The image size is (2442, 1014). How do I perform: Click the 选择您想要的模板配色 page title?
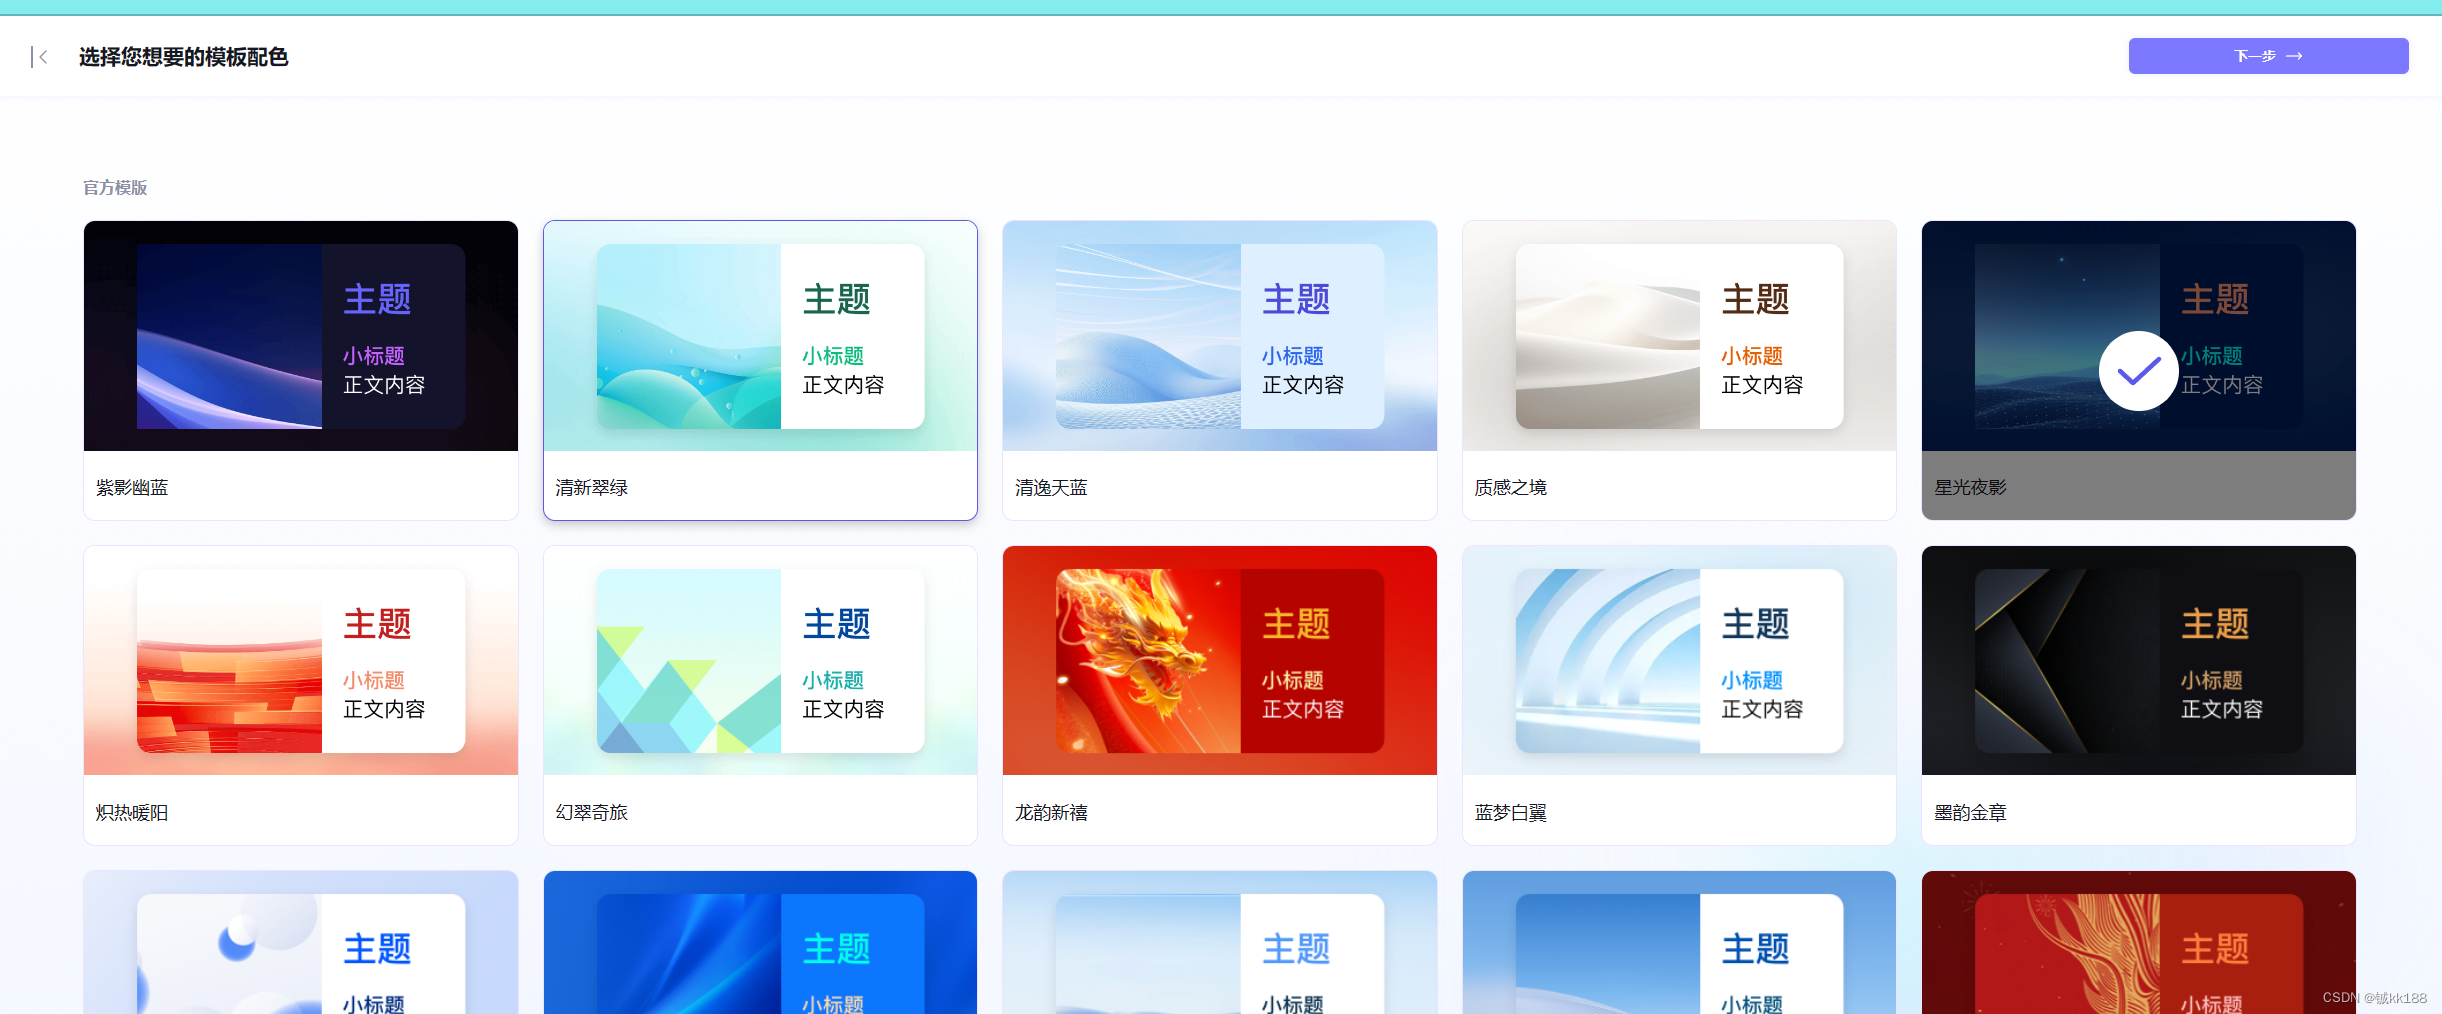point(184,57)
